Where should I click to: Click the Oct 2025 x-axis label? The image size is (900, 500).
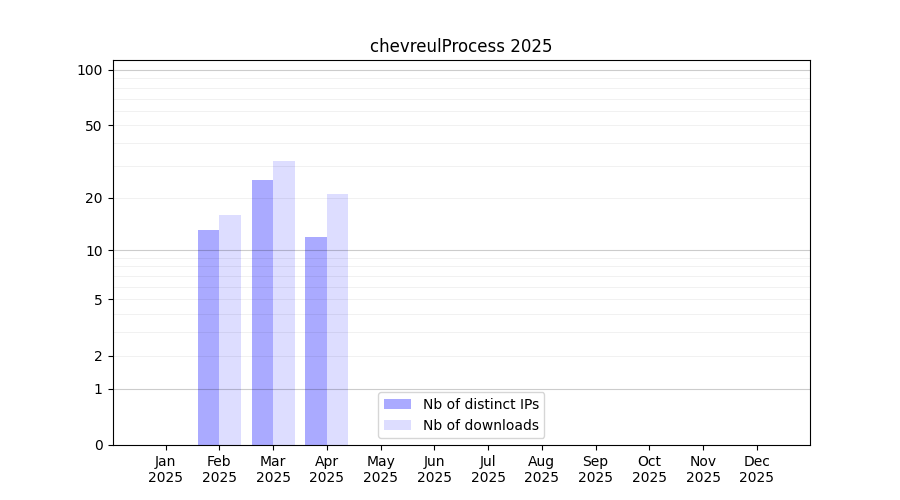pyautogui.click(x=649, y=469)
